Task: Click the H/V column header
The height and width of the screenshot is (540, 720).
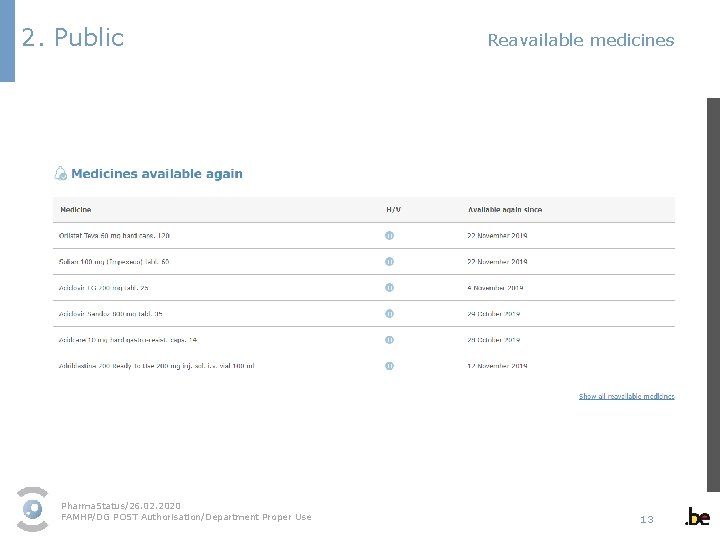Action: (x=394, y=210)
